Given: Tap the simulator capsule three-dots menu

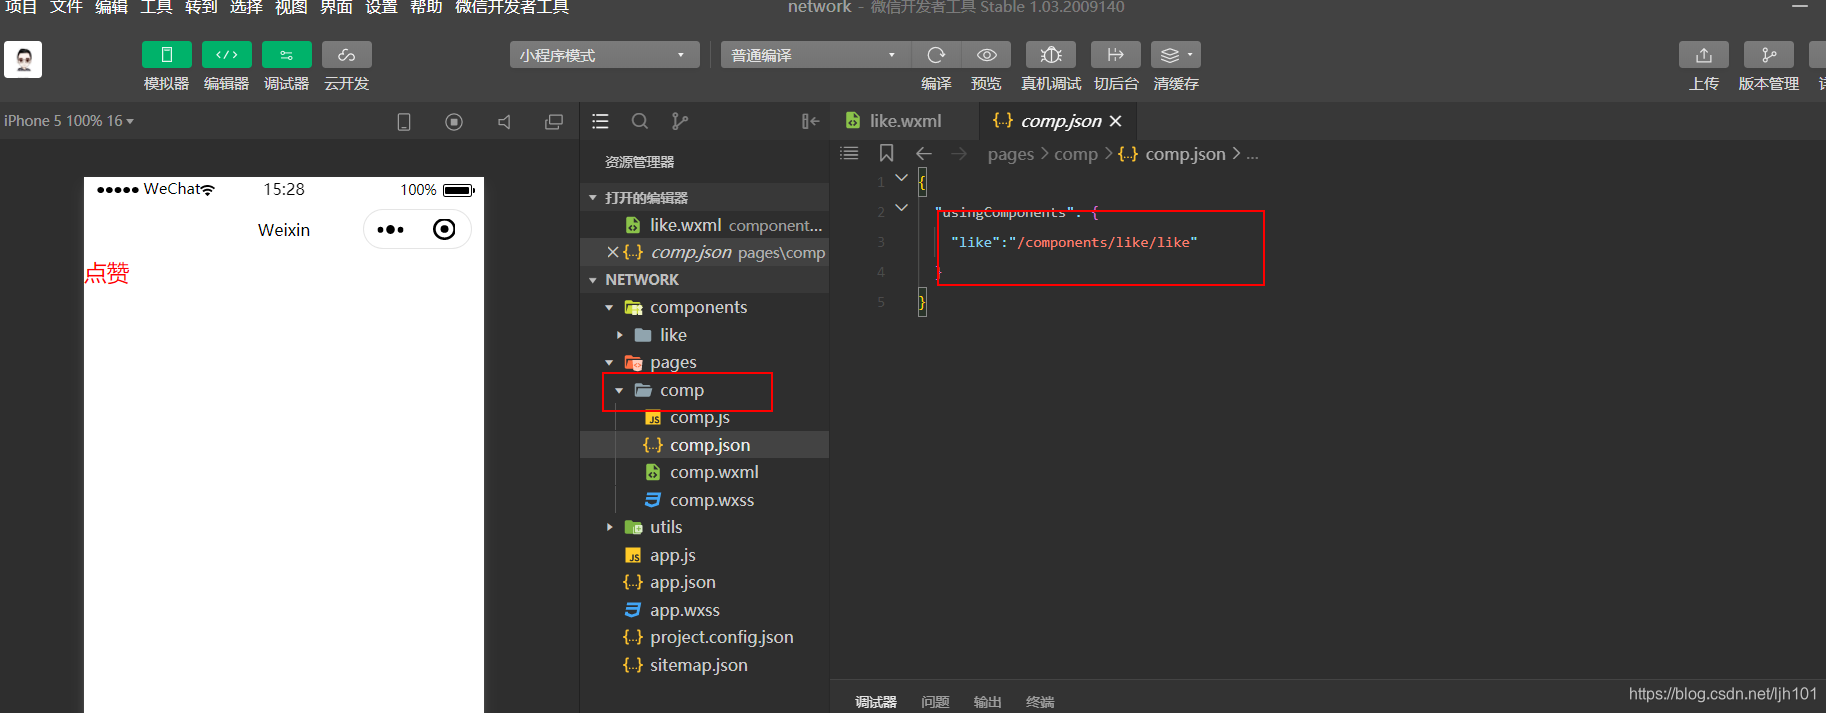Looking at the screenshot, I should click(390, 230).
